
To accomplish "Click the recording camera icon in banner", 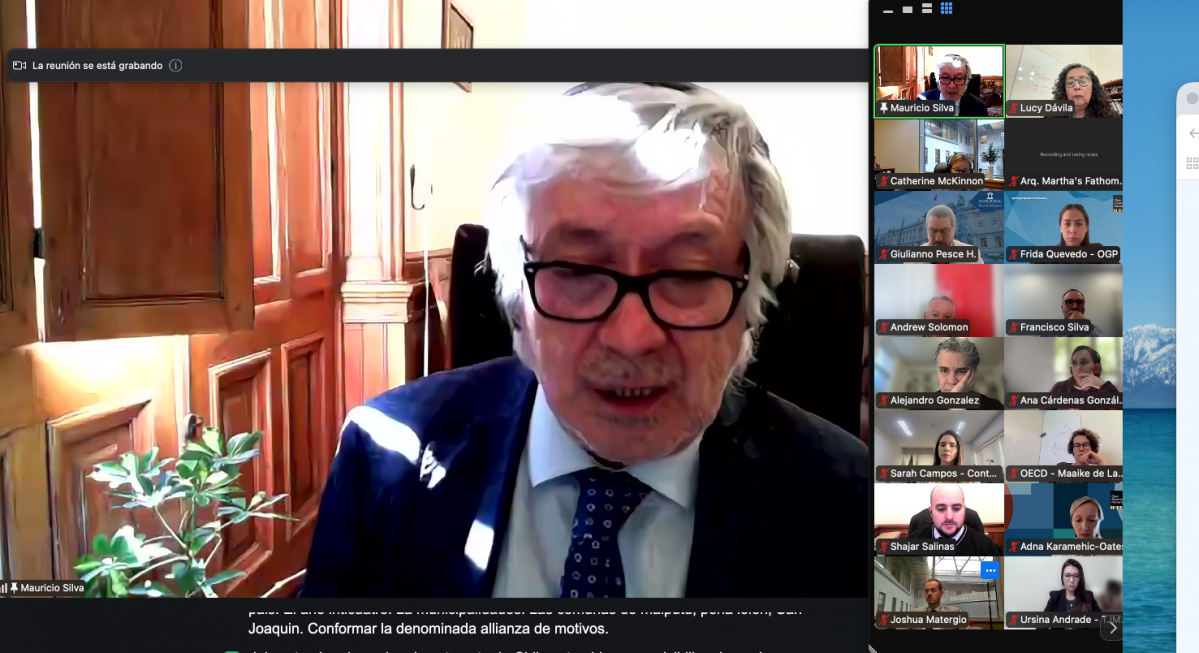I will pyautogui.click(x=19, y=65).
